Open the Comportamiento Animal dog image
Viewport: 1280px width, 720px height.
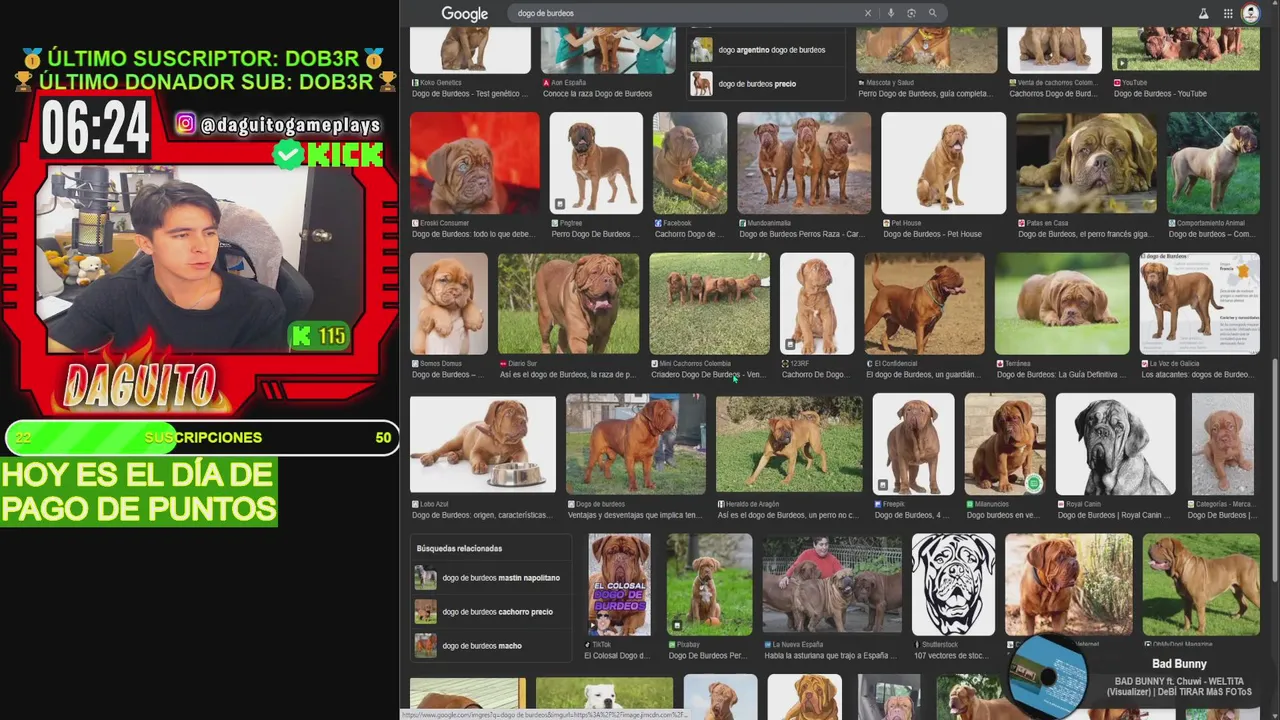pos(1213,163)
